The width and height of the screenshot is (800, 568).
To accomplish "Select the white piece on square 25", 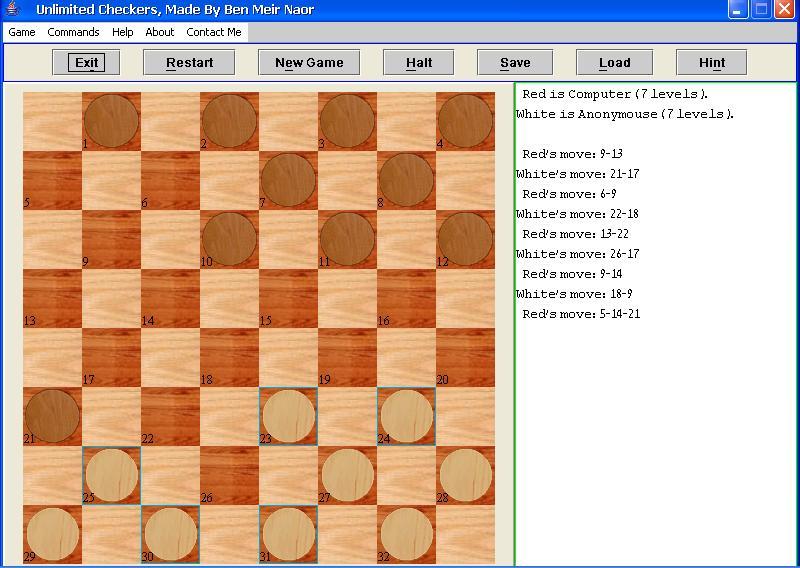I will 112,475.
